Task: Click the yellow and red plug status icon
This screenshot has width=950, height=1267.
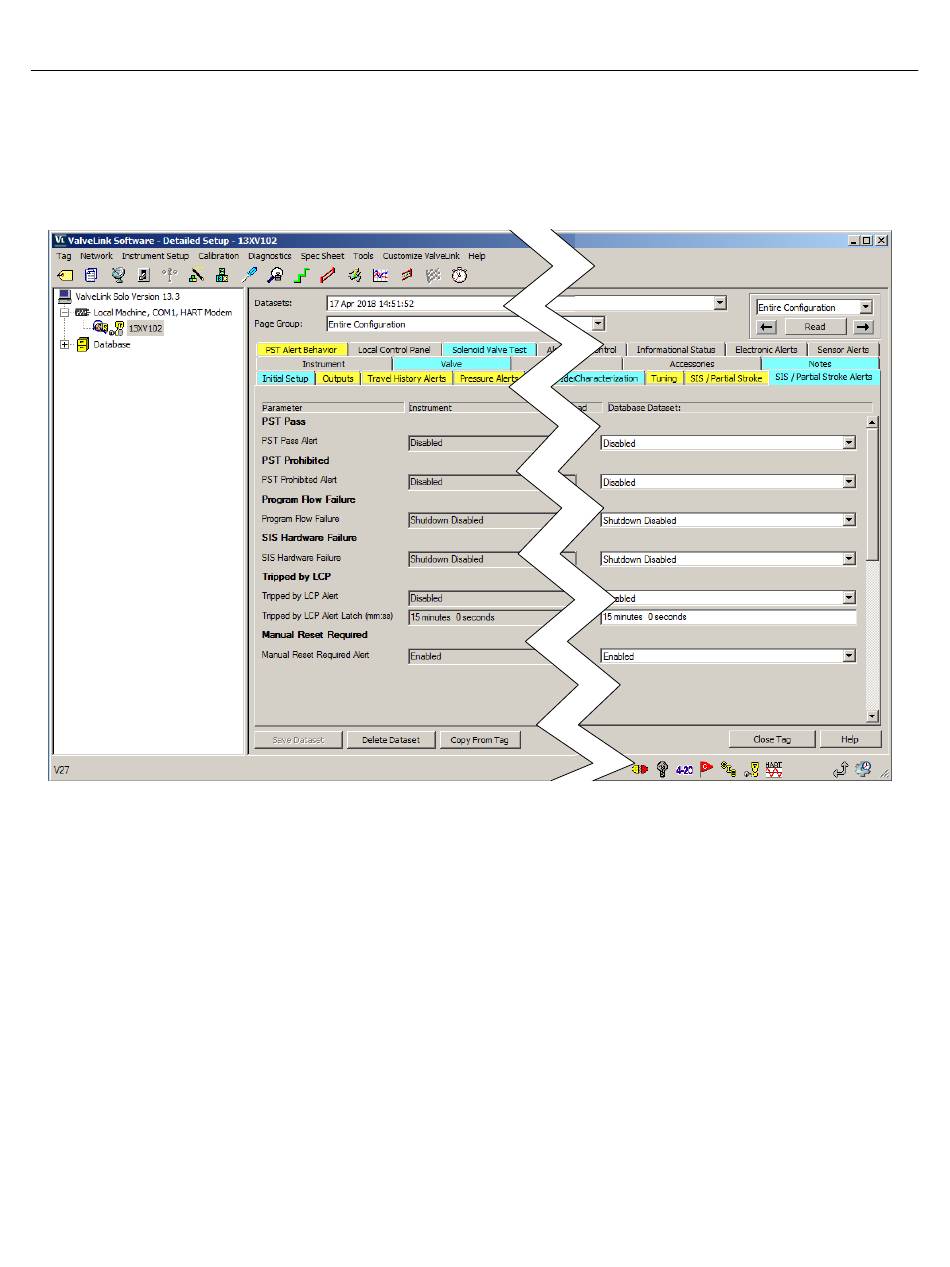Action: click(640, 769)
